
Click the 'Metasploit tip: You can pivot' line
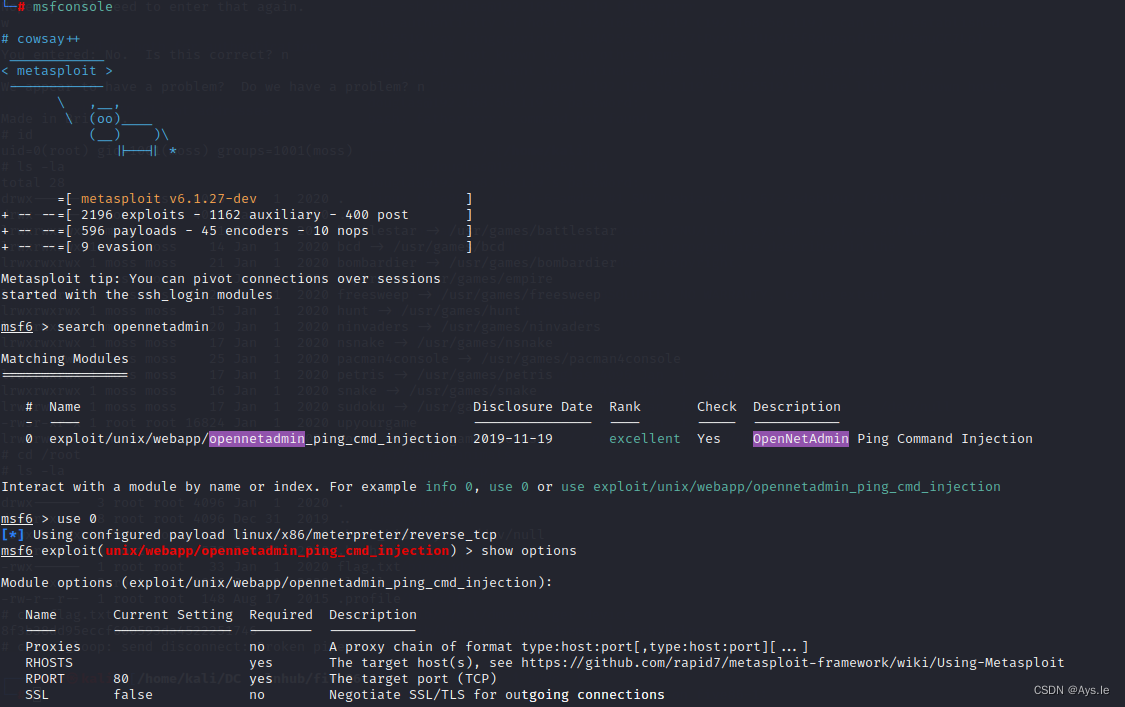click(221, 278)
